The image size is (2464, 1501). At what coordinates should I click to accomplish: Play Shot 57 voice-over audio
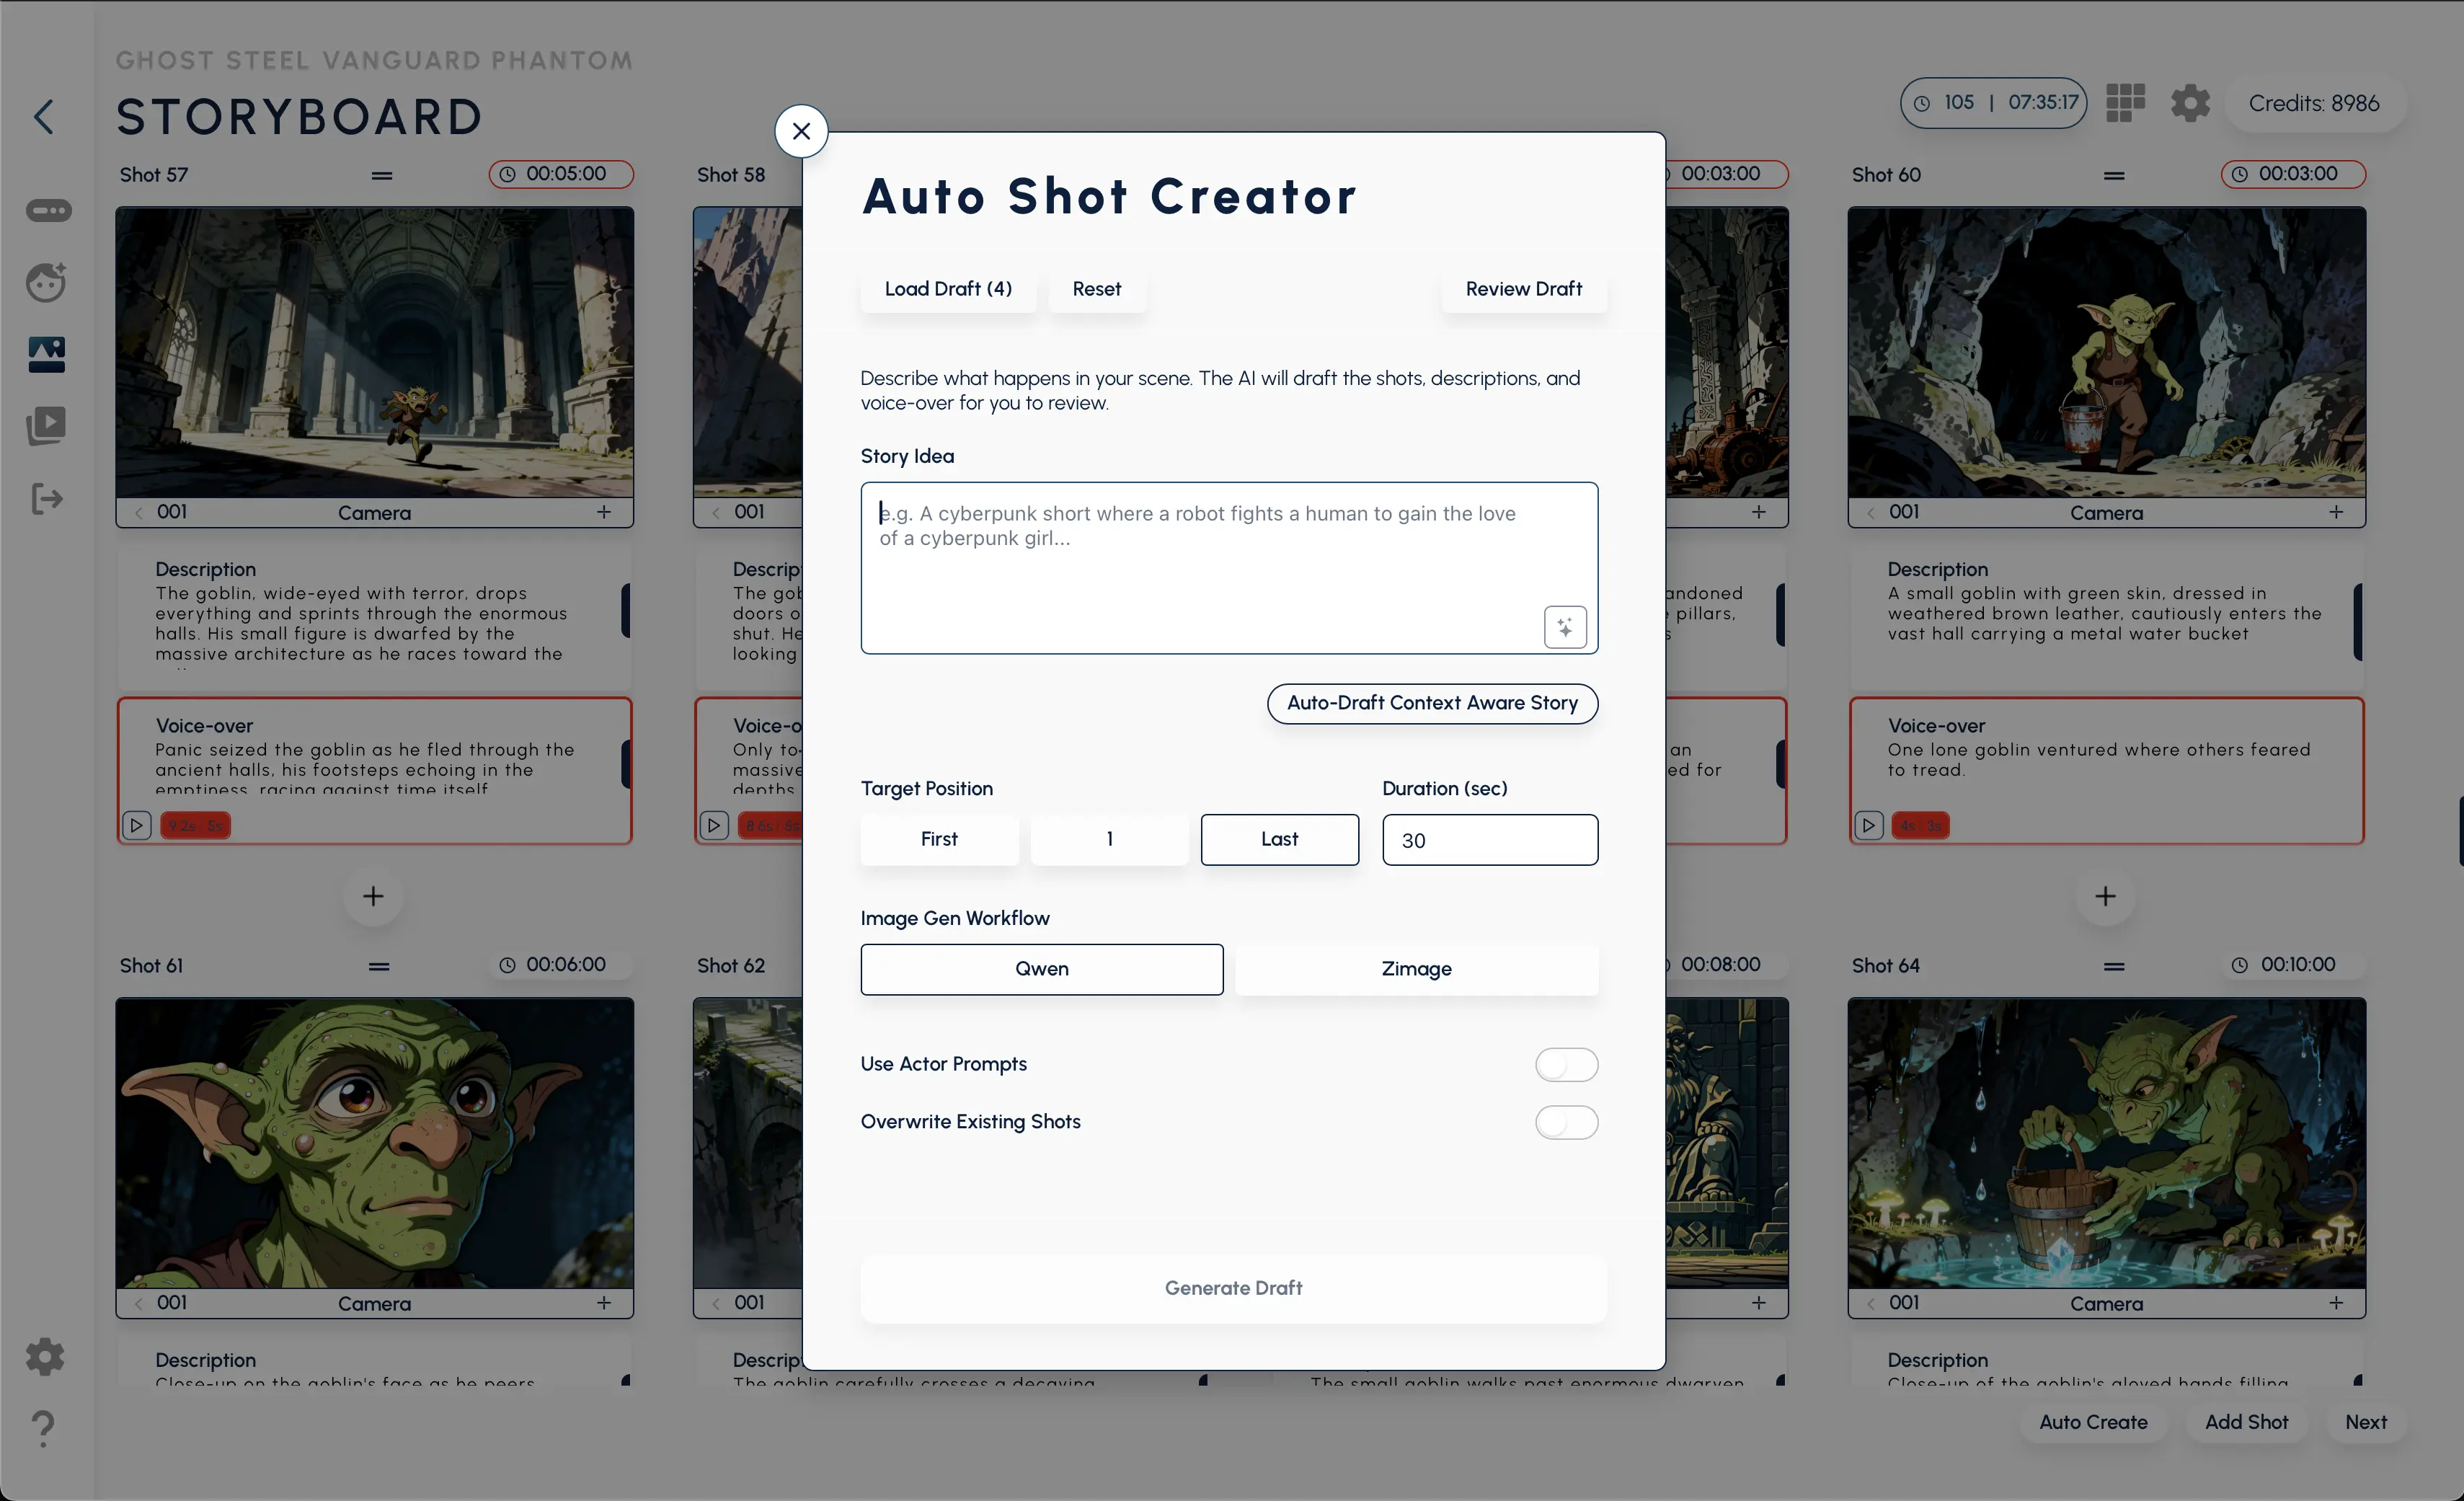click(x=136, y=825)
